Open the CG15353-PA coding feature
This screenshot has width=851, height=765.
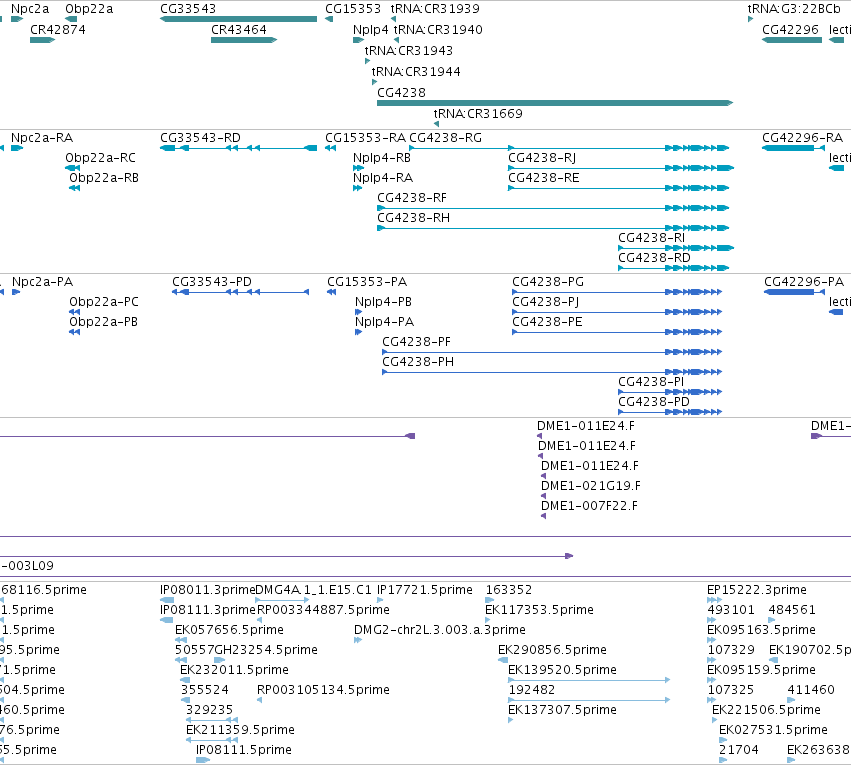click(331, 292)
